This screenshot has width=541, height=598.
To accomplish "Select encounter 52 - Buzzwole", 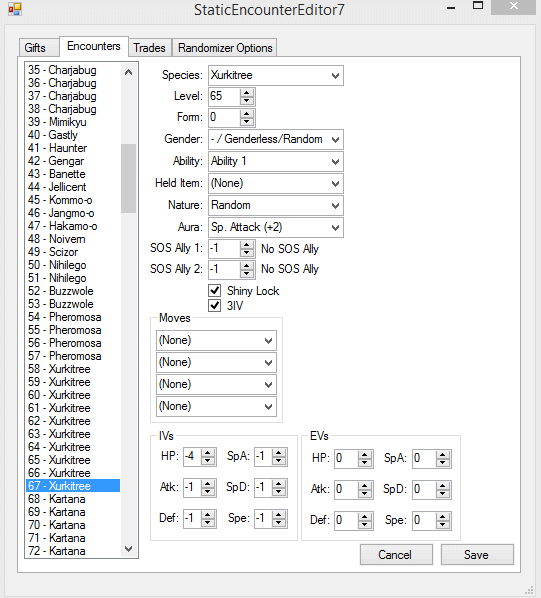I will pyautogui.click(x=73, y=291).
